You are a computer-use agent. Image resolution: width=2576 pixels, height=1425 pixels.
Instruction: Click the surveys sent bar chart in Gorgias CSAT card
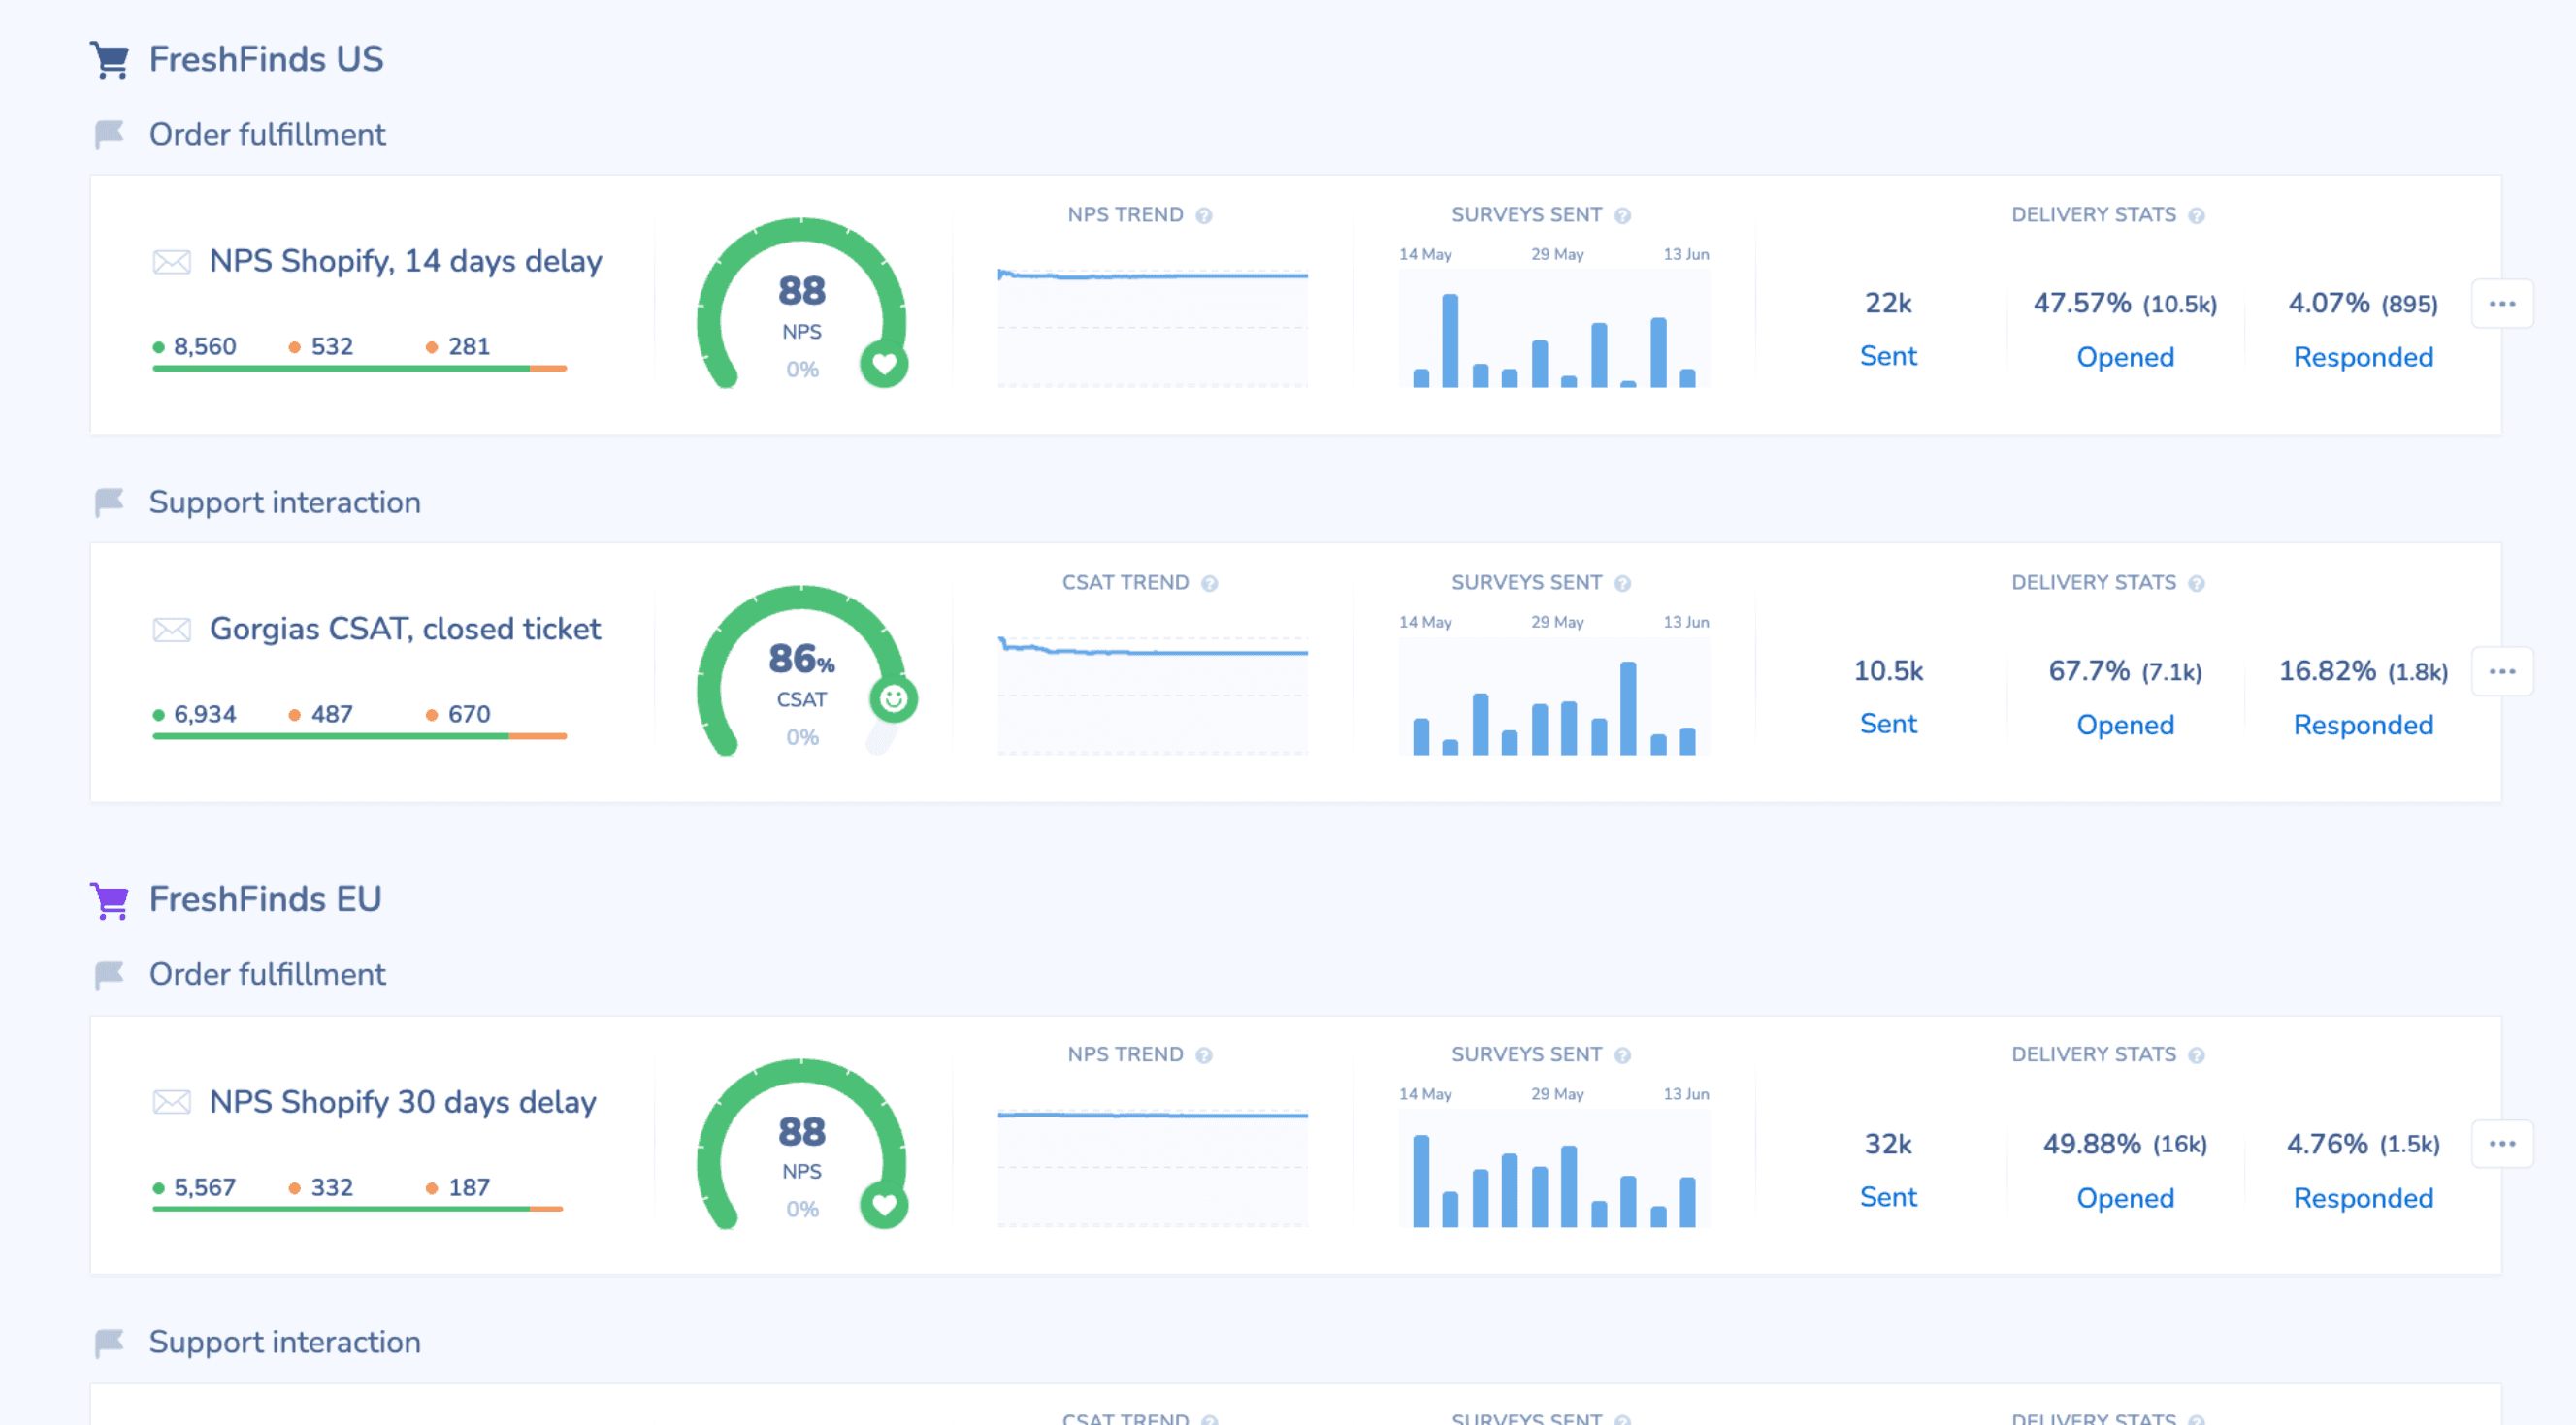[1554, 696]
